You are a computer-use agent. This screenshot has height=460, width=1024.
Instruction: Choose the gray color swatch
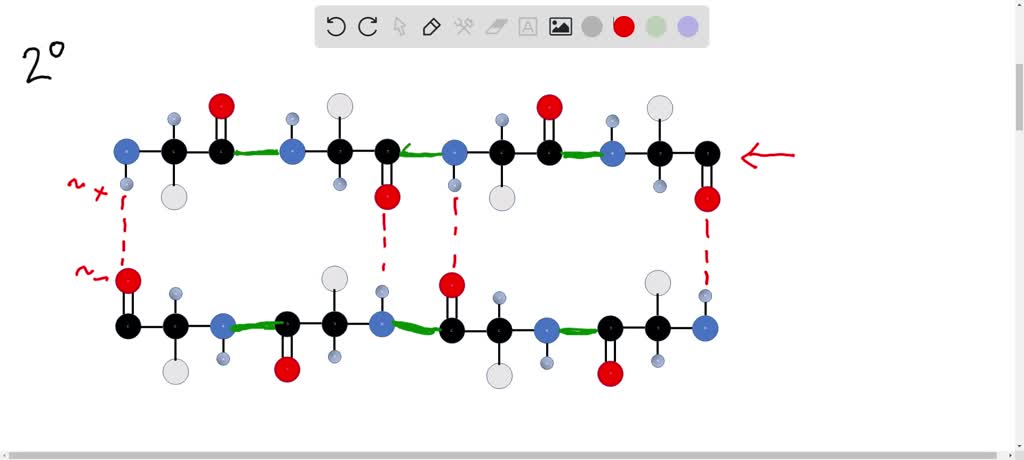(x=592, y=27)
